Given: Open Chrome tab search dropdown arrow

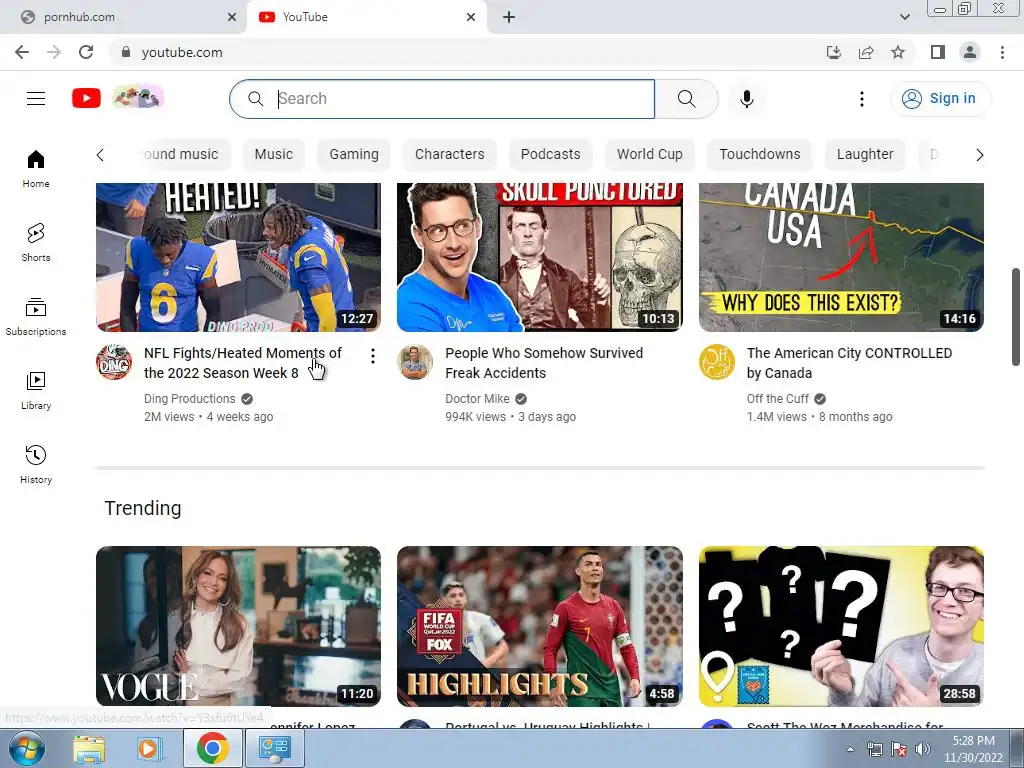Looking at the screenshot, I should click(x=904, y=17).
